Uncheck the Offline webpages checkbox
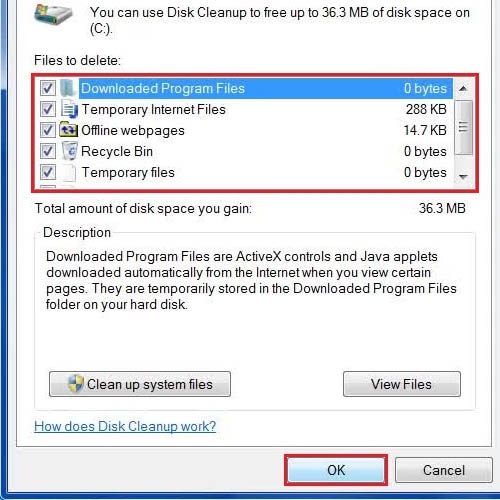500x500 pixels. (48, 130)
